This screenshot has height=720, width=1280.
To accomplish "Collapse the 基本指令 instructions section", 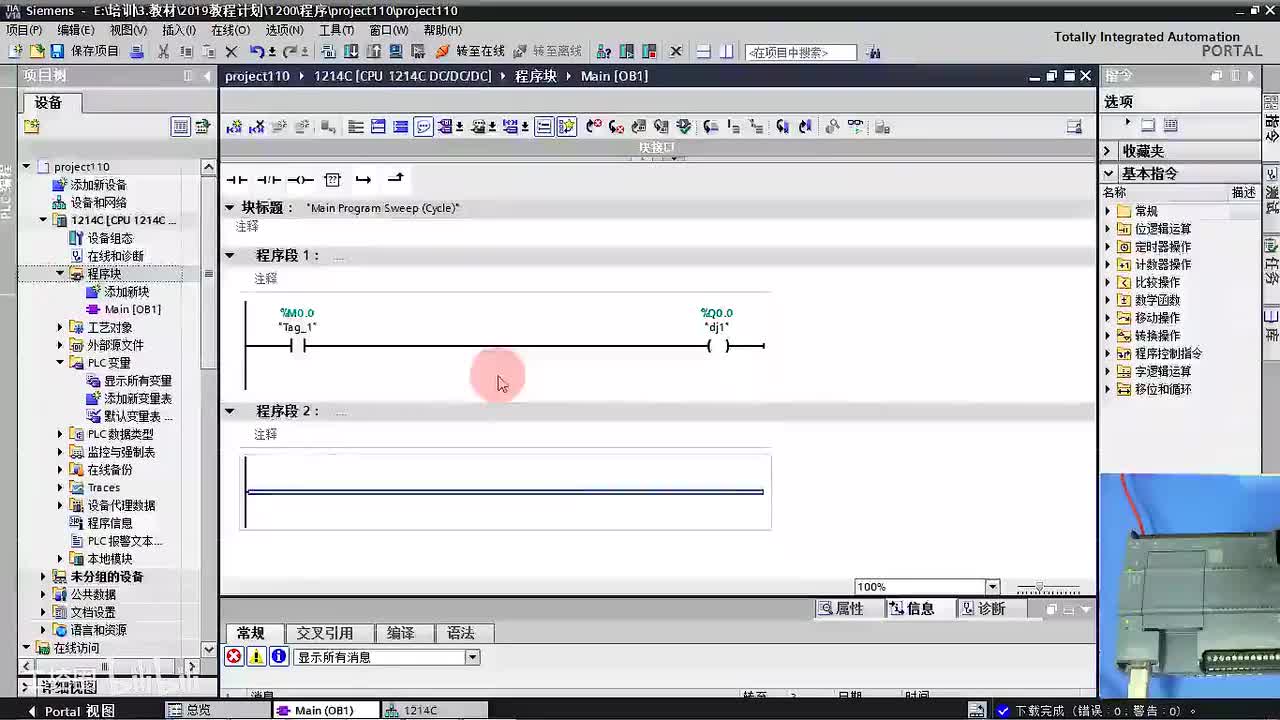I will click(1107, 174).
